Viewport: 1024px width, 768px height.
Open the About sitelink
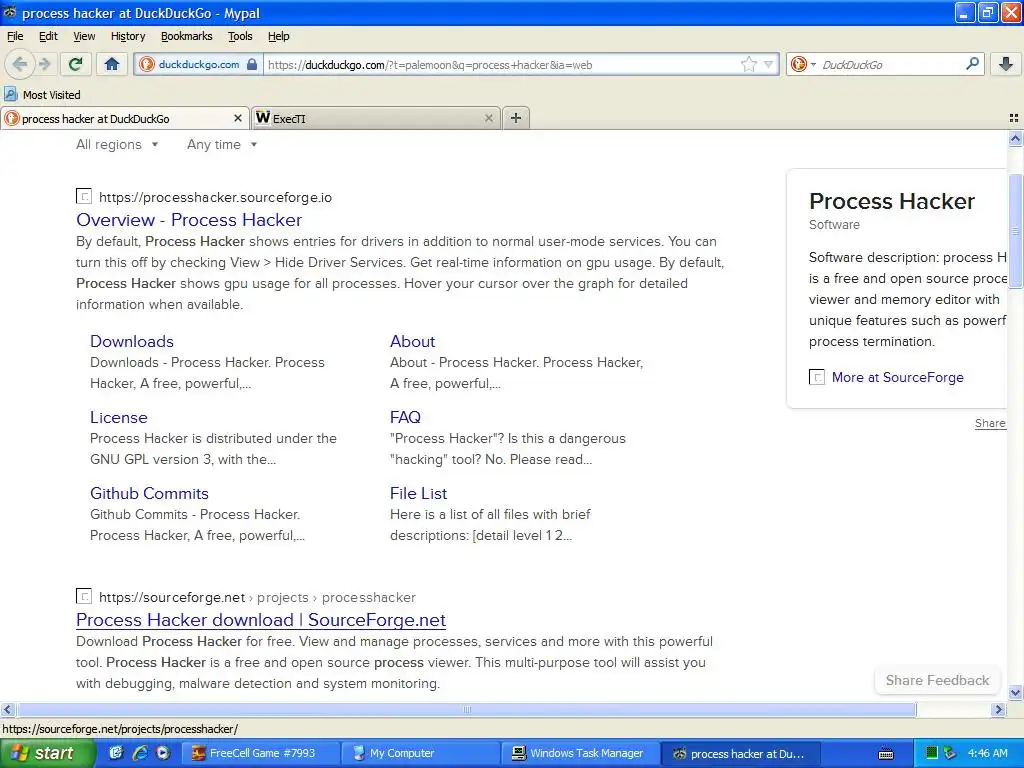[412, 341]
